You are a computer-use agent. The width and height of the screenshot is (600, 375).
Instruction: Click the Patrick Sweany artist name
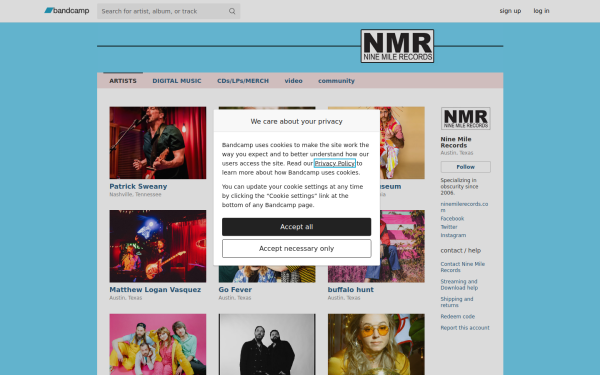point(138,186)
